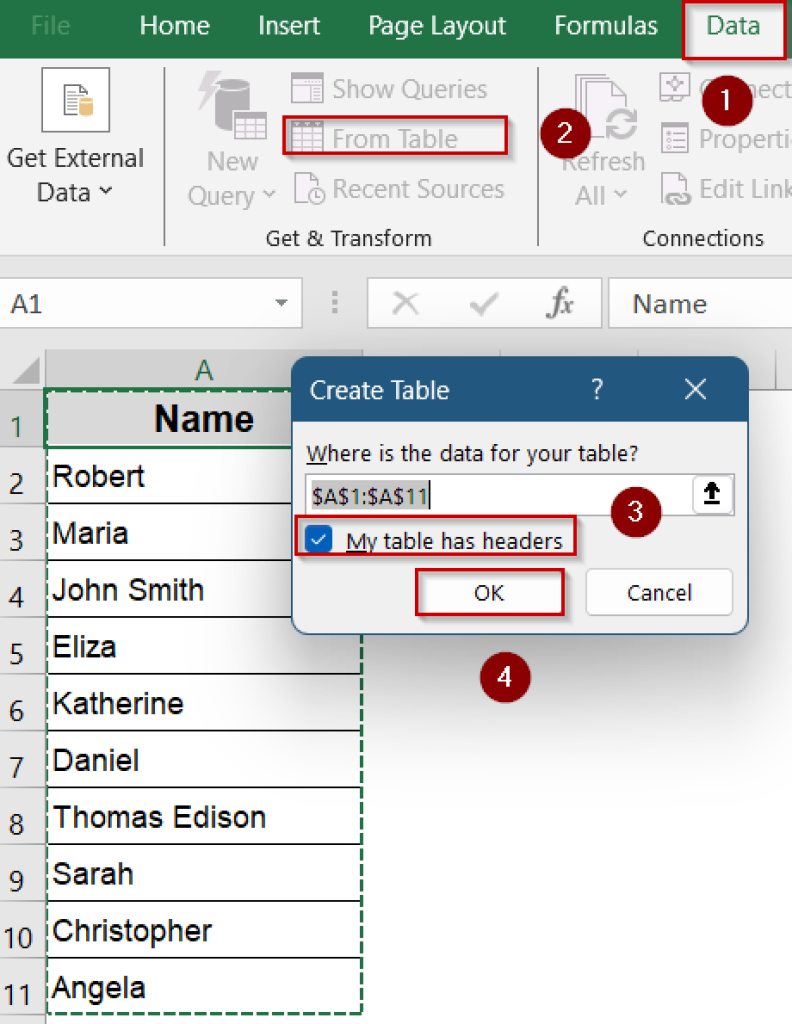Click inside the table range input field

(480, 494)
